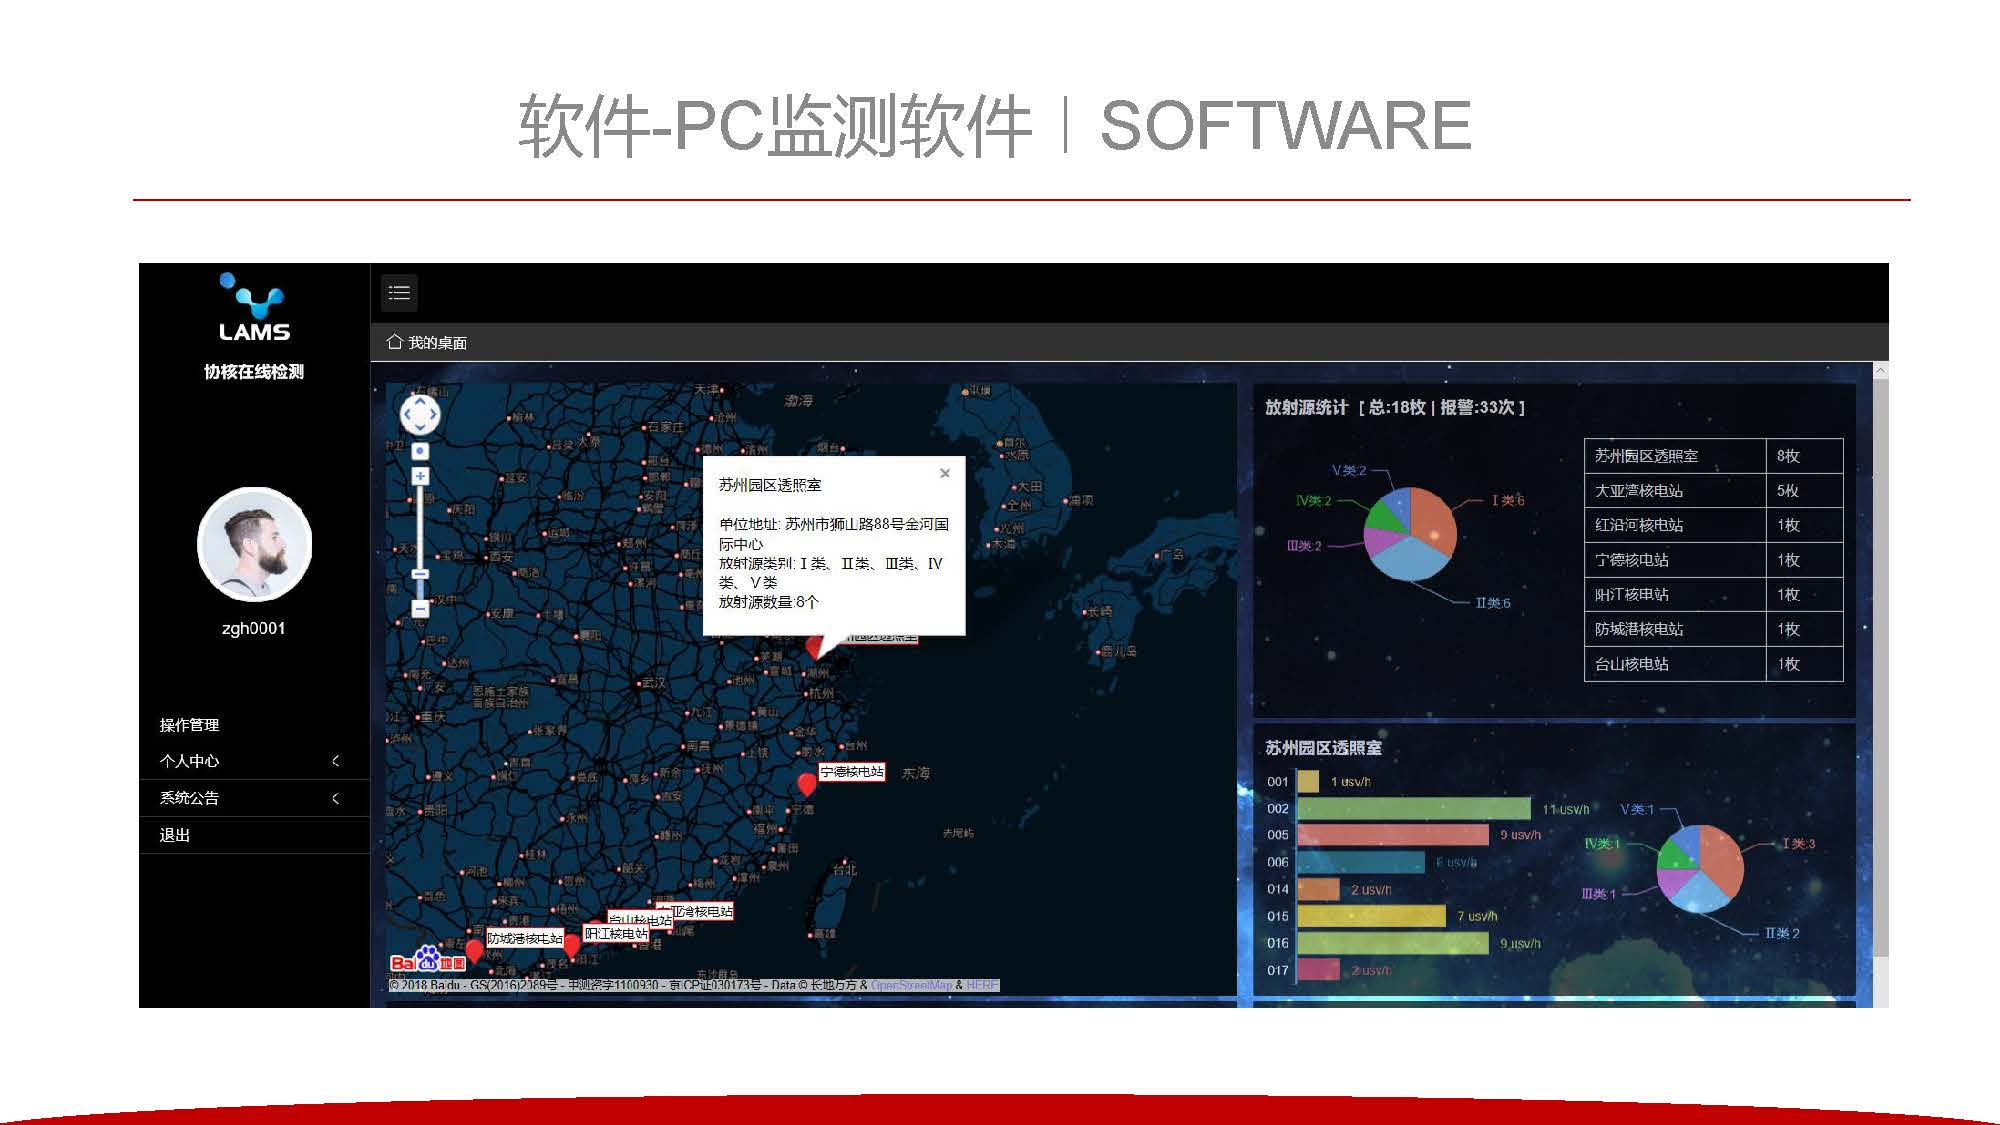
Task: Click the Ⅱ类:6 label on top pie chart
Action: coord(1492,603)
